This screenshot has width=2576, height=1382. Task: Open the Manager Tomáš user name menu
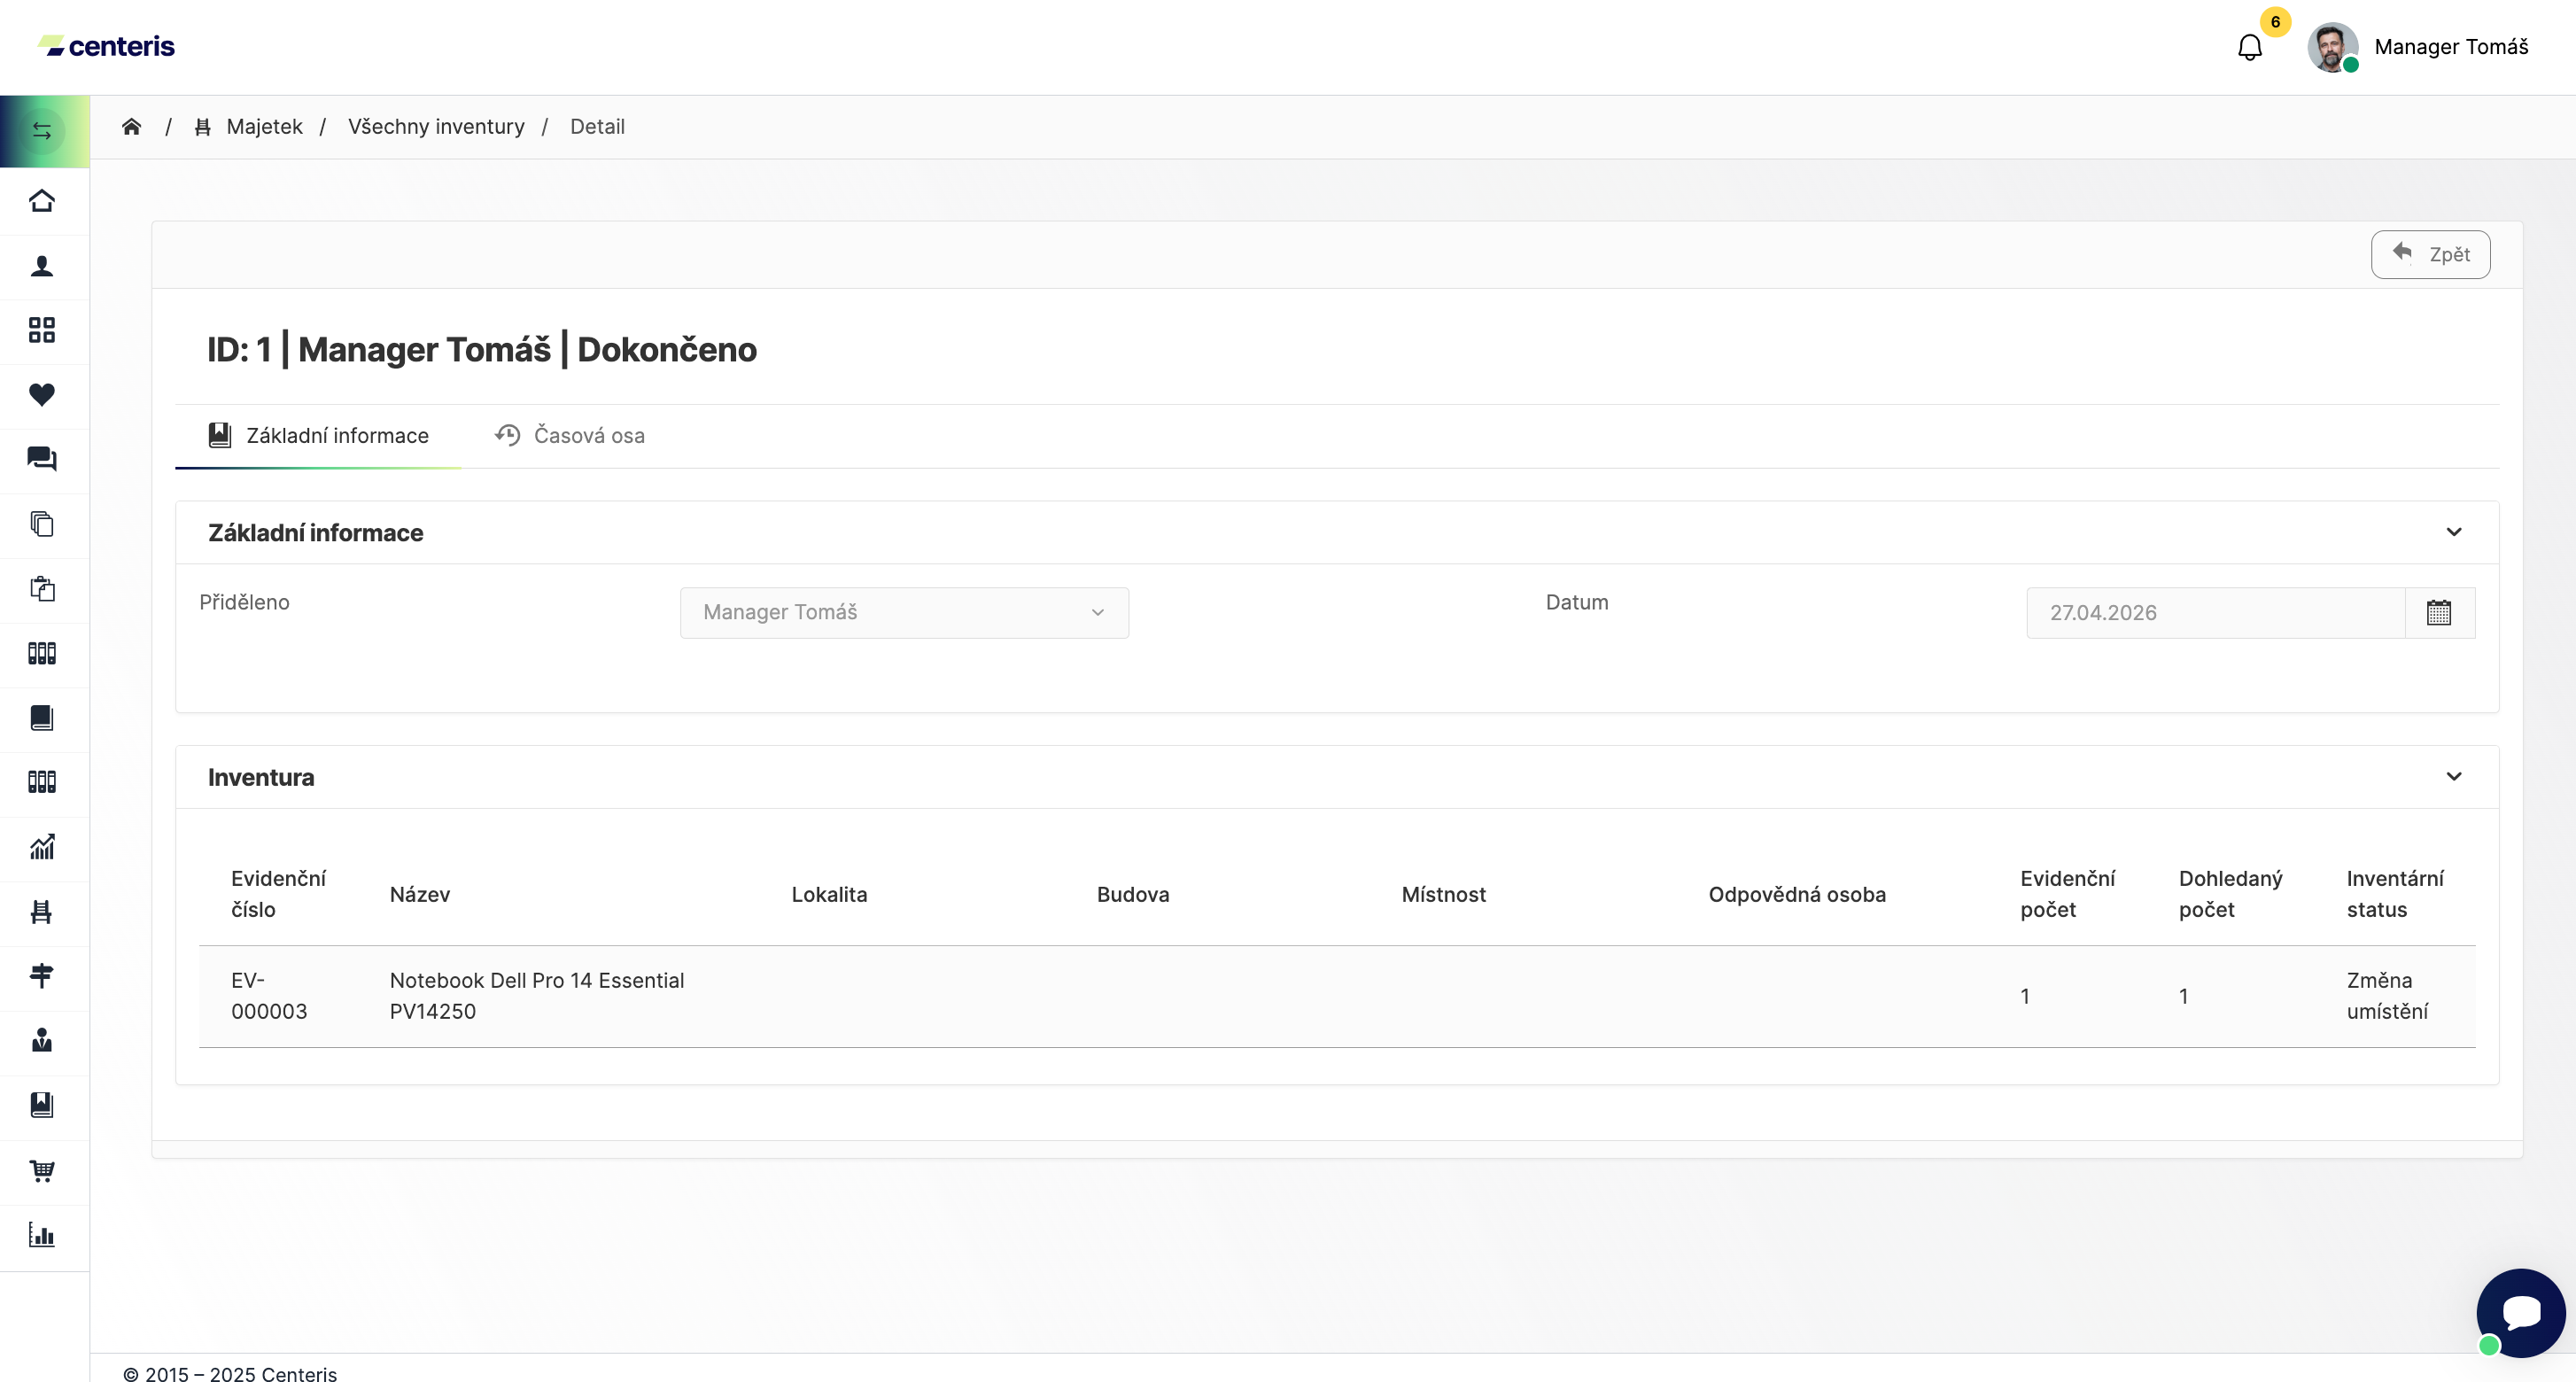click(x=2451, y=47)
